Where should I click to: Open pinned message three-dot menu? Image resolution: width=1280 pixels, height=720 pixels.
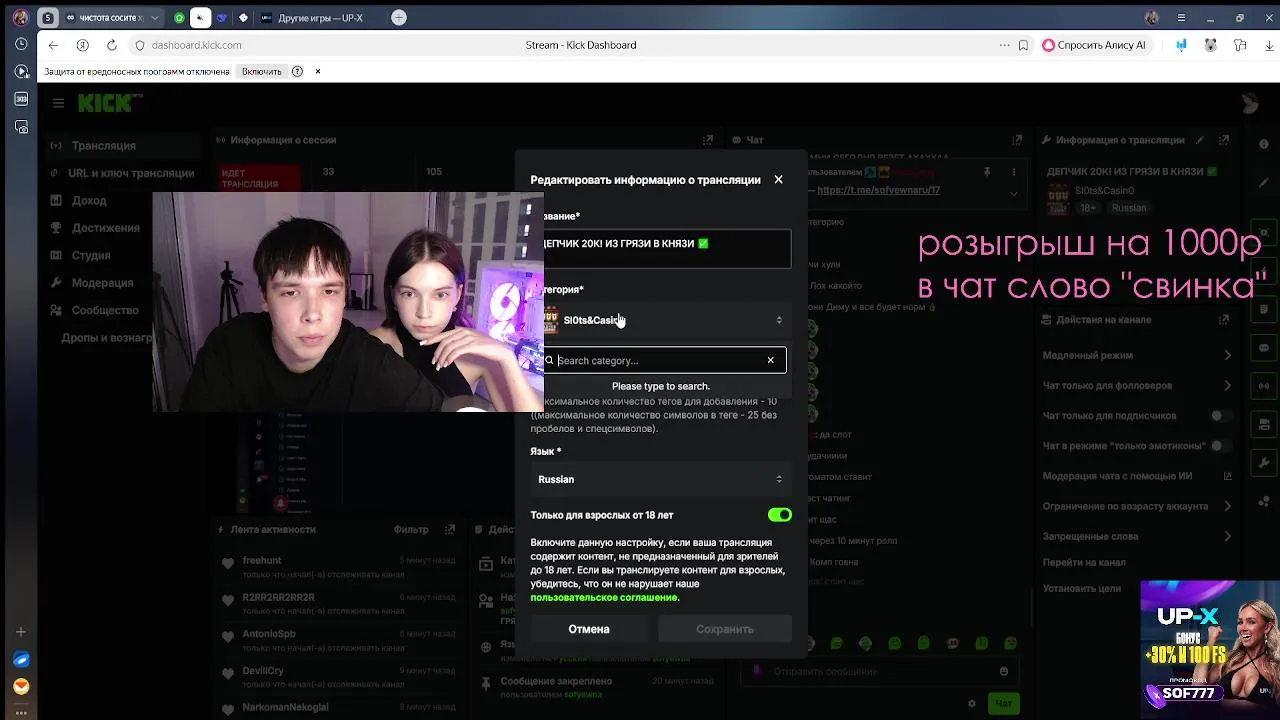pyautogui.click(x=1014, y=172)
